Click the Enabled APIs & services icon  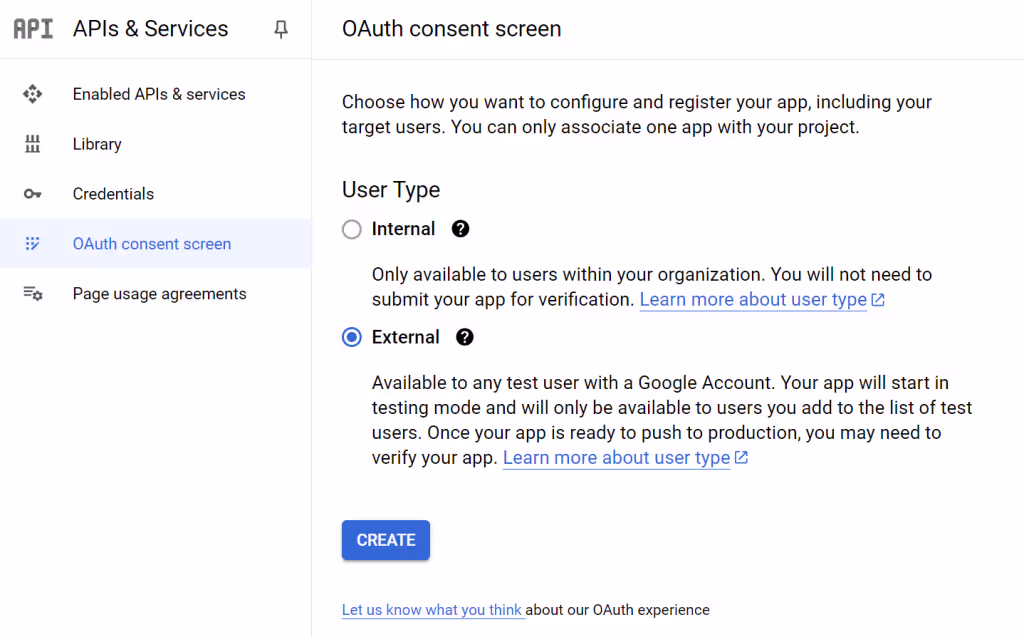pos(32,94)
